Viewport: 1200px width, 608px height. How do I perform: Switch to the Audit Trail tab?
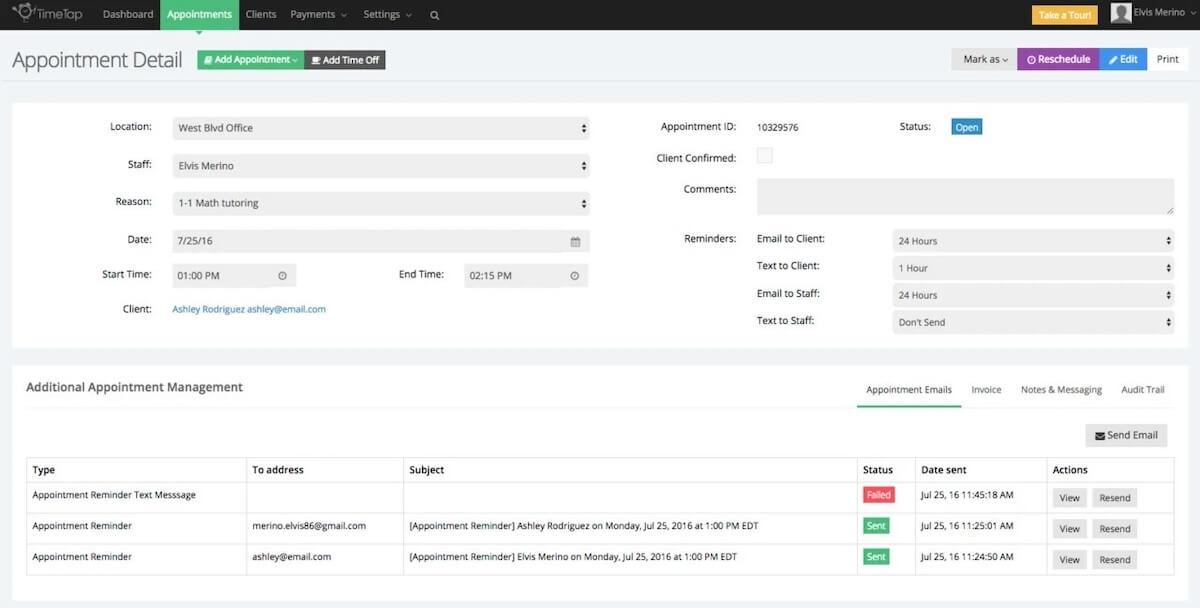[1142, 390]
